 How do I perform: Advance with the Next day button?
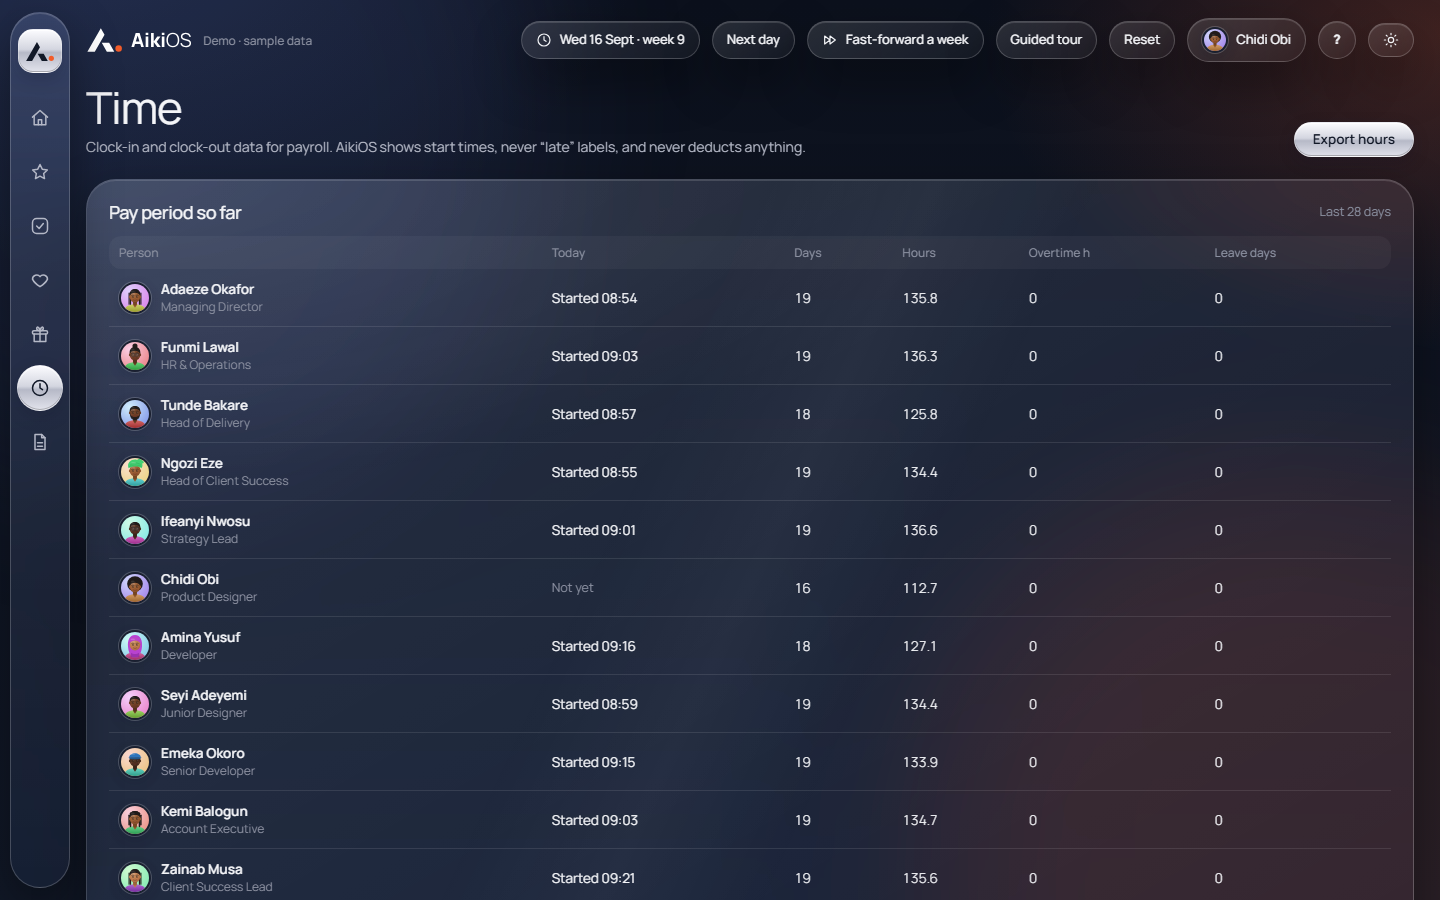pyautogui.click(x=753, y=40)
